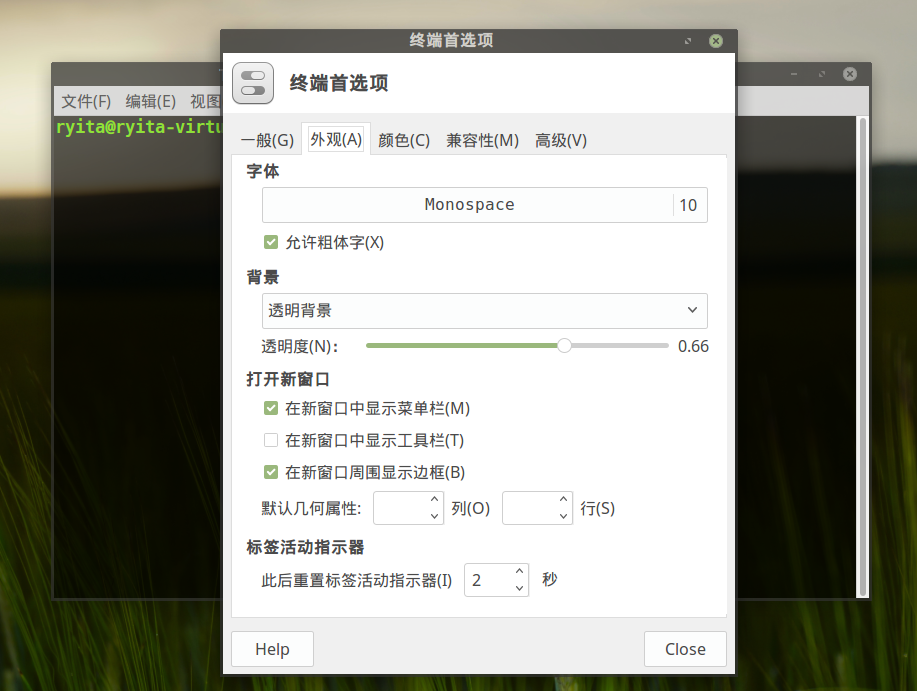This screenshot has height=691, width=917.
Task: Maximize the background terminal window
Action: (x=822, y=74)
